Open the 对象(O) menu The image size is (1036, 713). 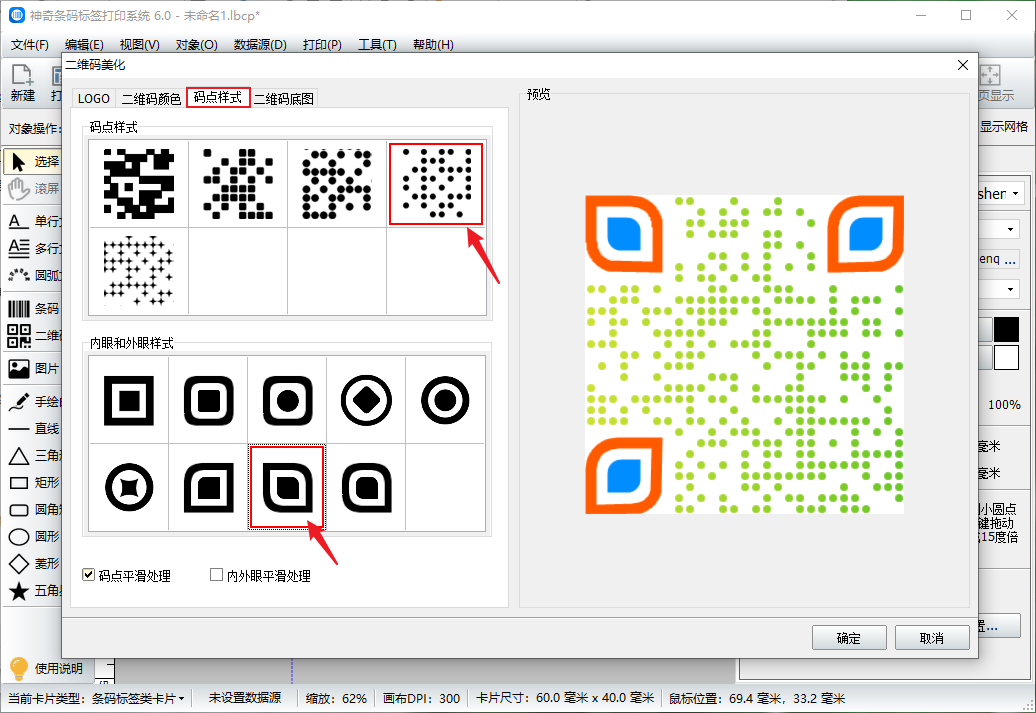coord(196,44)
